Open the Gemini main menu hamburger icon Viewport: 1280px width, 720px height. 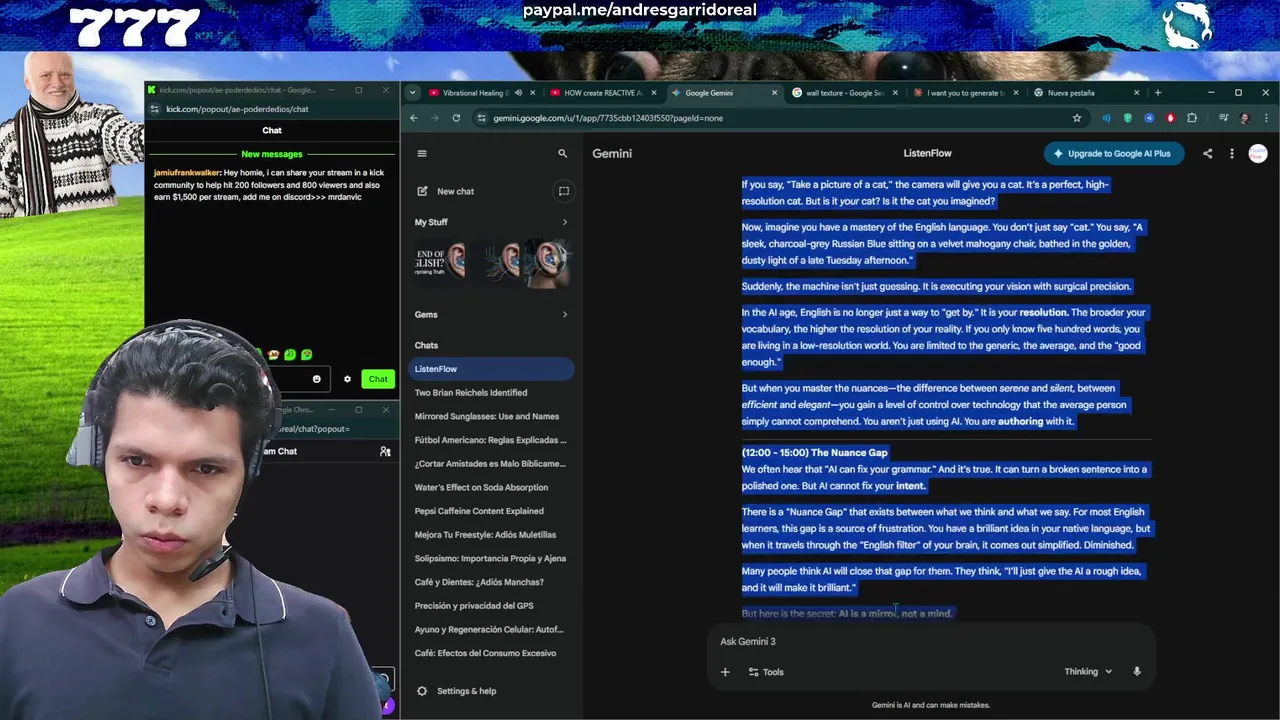422,153
